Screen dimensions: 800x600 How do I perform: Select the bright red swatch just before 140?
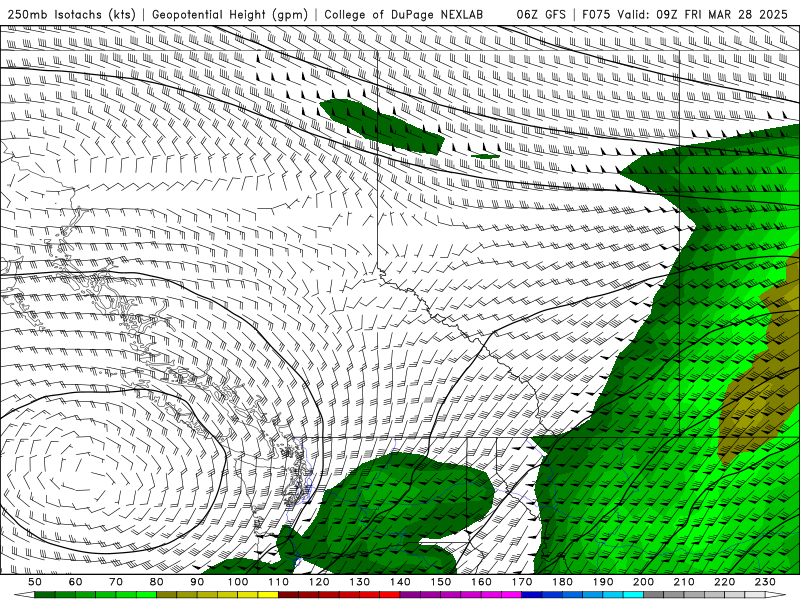coord(390,595)
